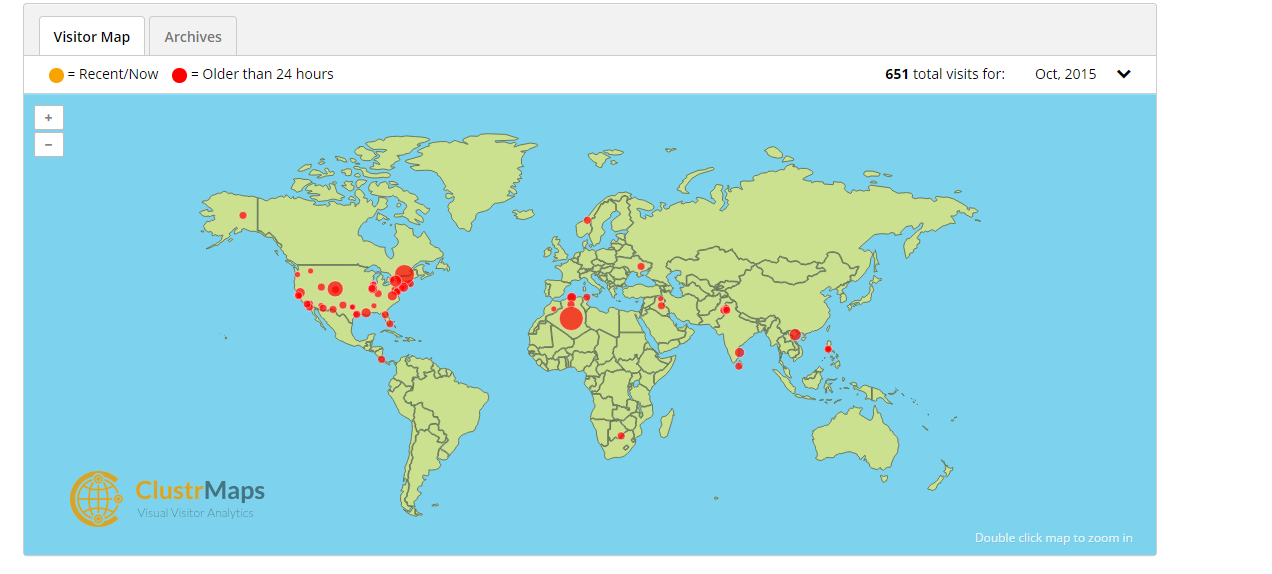Image resolution: width=1272 pixels, height=574 pixels.
Task: Open the Archives tab
Action: coord(193,37)
